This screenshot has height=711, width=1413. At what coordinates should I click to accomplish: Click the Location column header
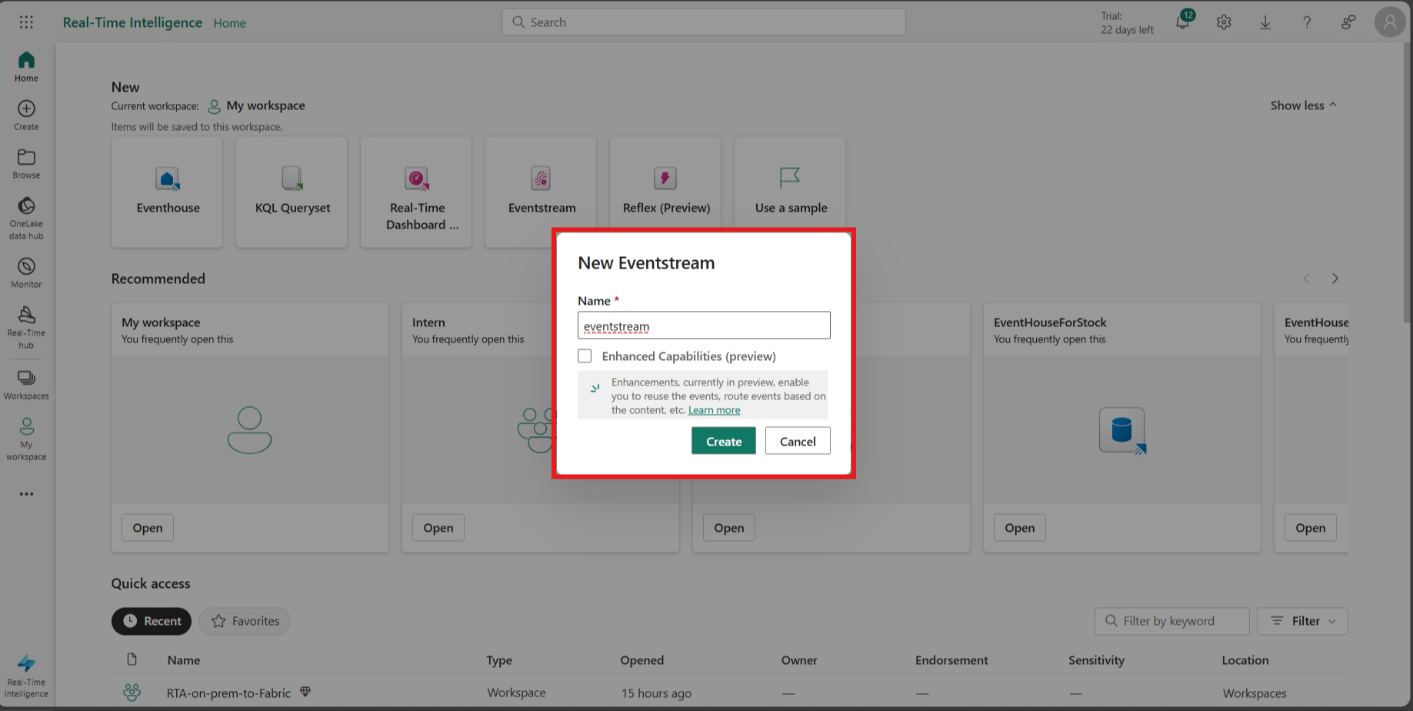click(x=1245, y=660)
